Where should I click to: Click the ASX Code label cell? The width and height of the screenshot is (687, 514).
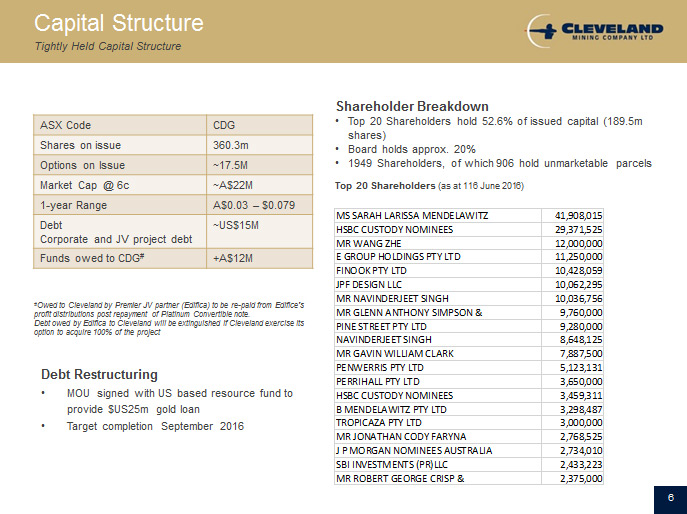120,125
